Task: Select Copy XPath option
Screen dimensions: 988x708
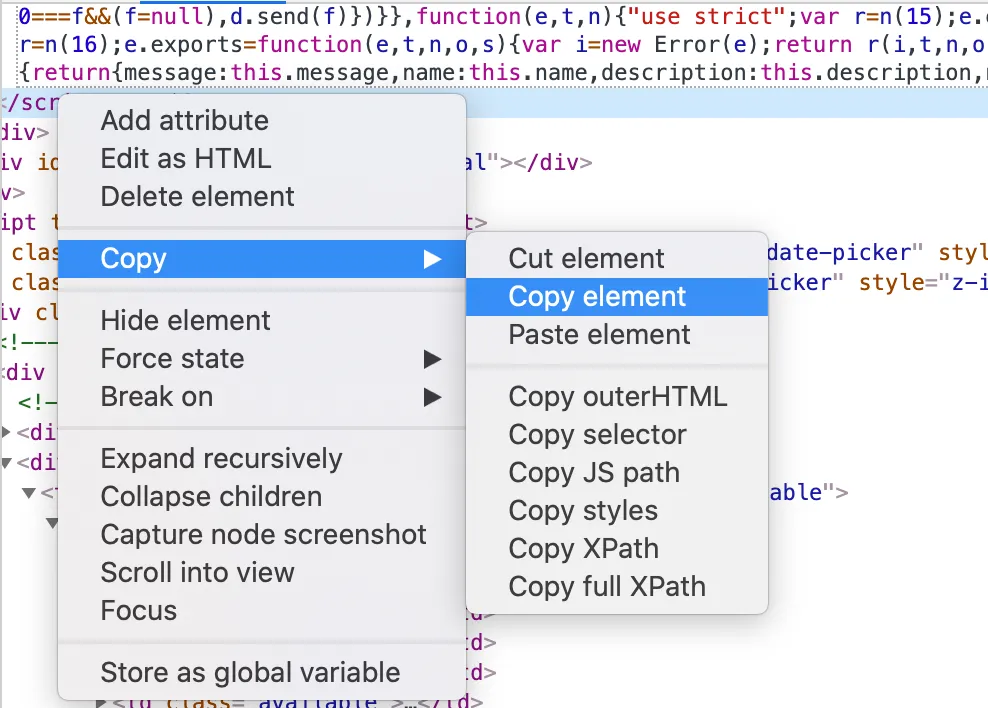Action: click(617, 549)
